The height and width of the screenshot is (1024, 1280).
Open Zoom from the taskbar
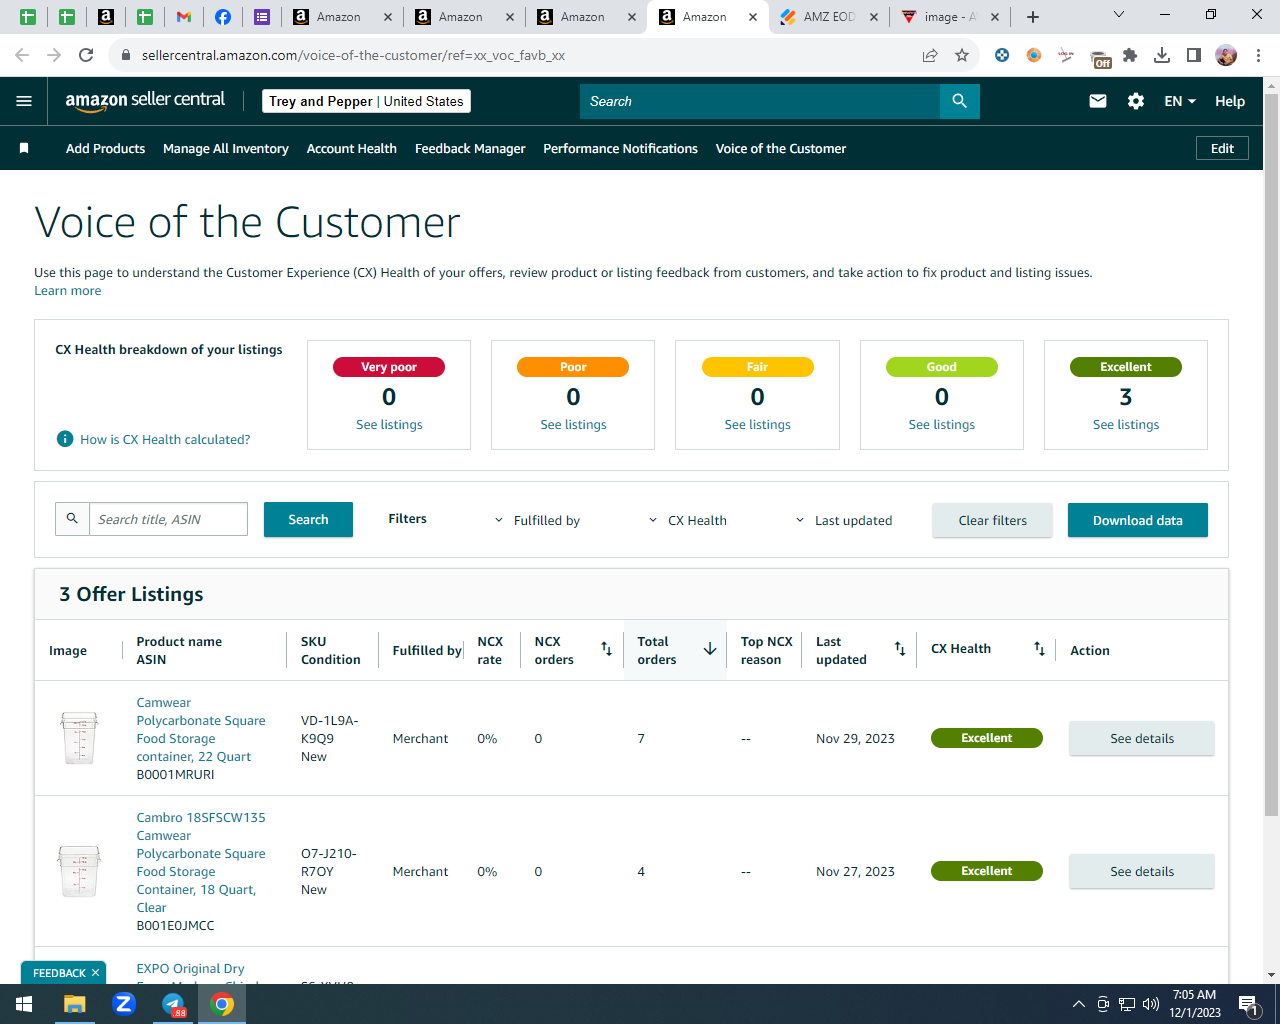click(x=124, y=1004)
